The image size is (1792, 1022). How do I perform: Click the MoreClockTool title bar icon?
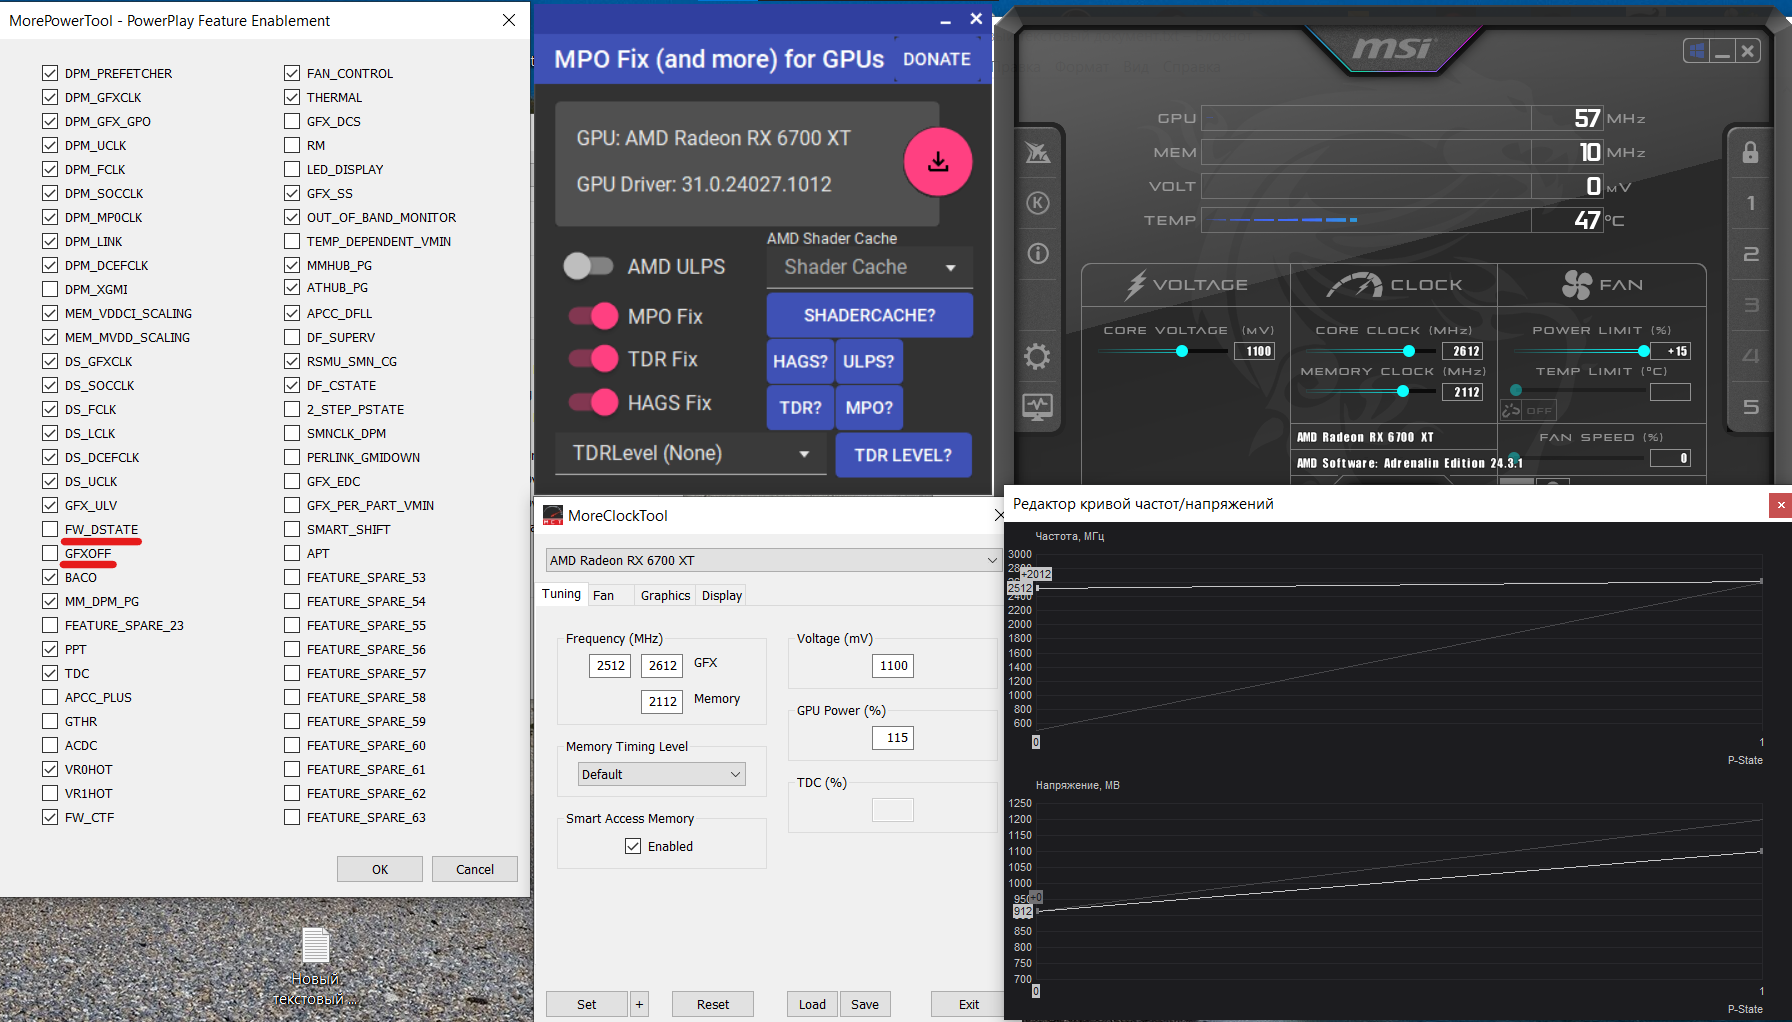coord(553,516)
